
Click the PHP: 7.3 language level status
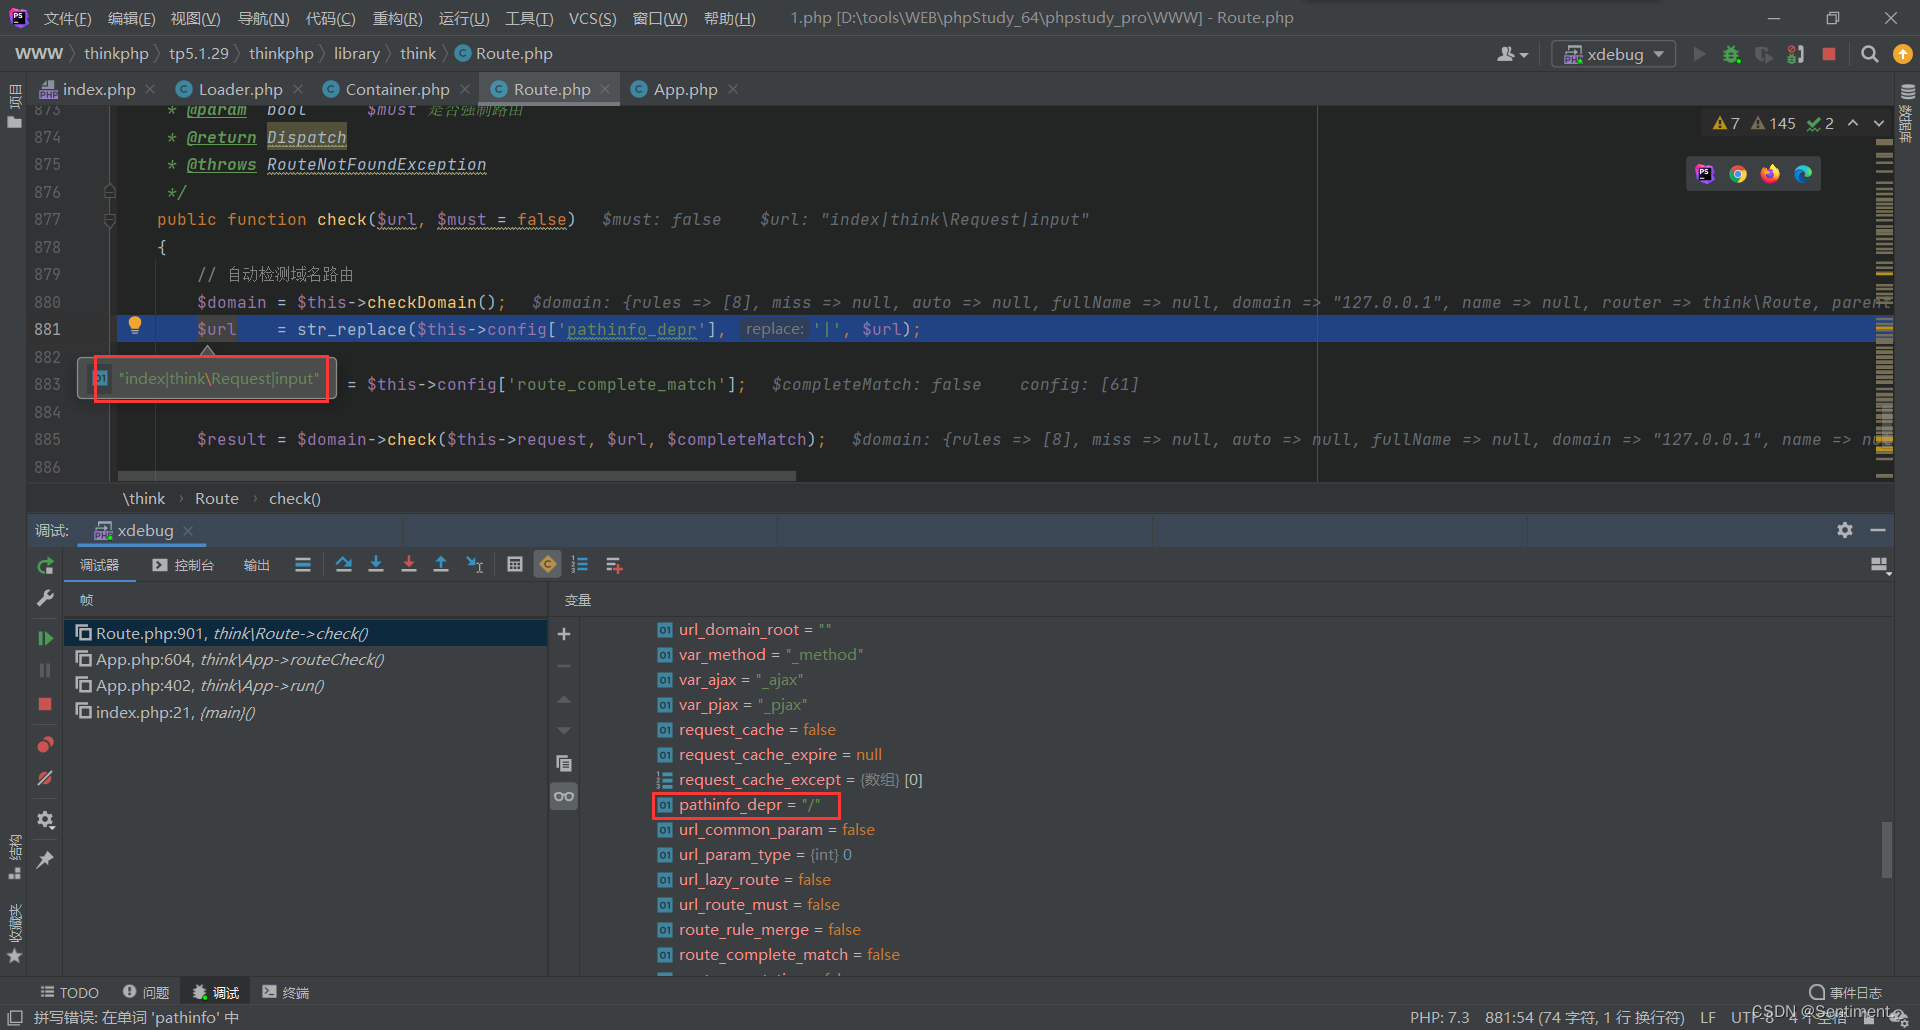coord(1439,1017)
